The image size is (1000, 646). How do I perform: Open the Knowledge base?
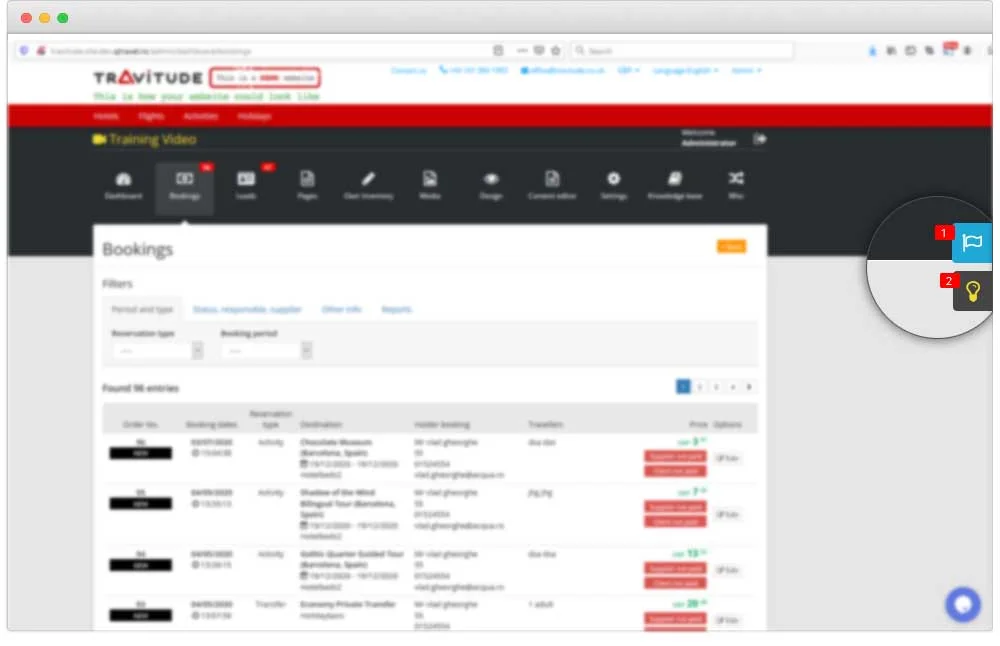coord(675,185)
